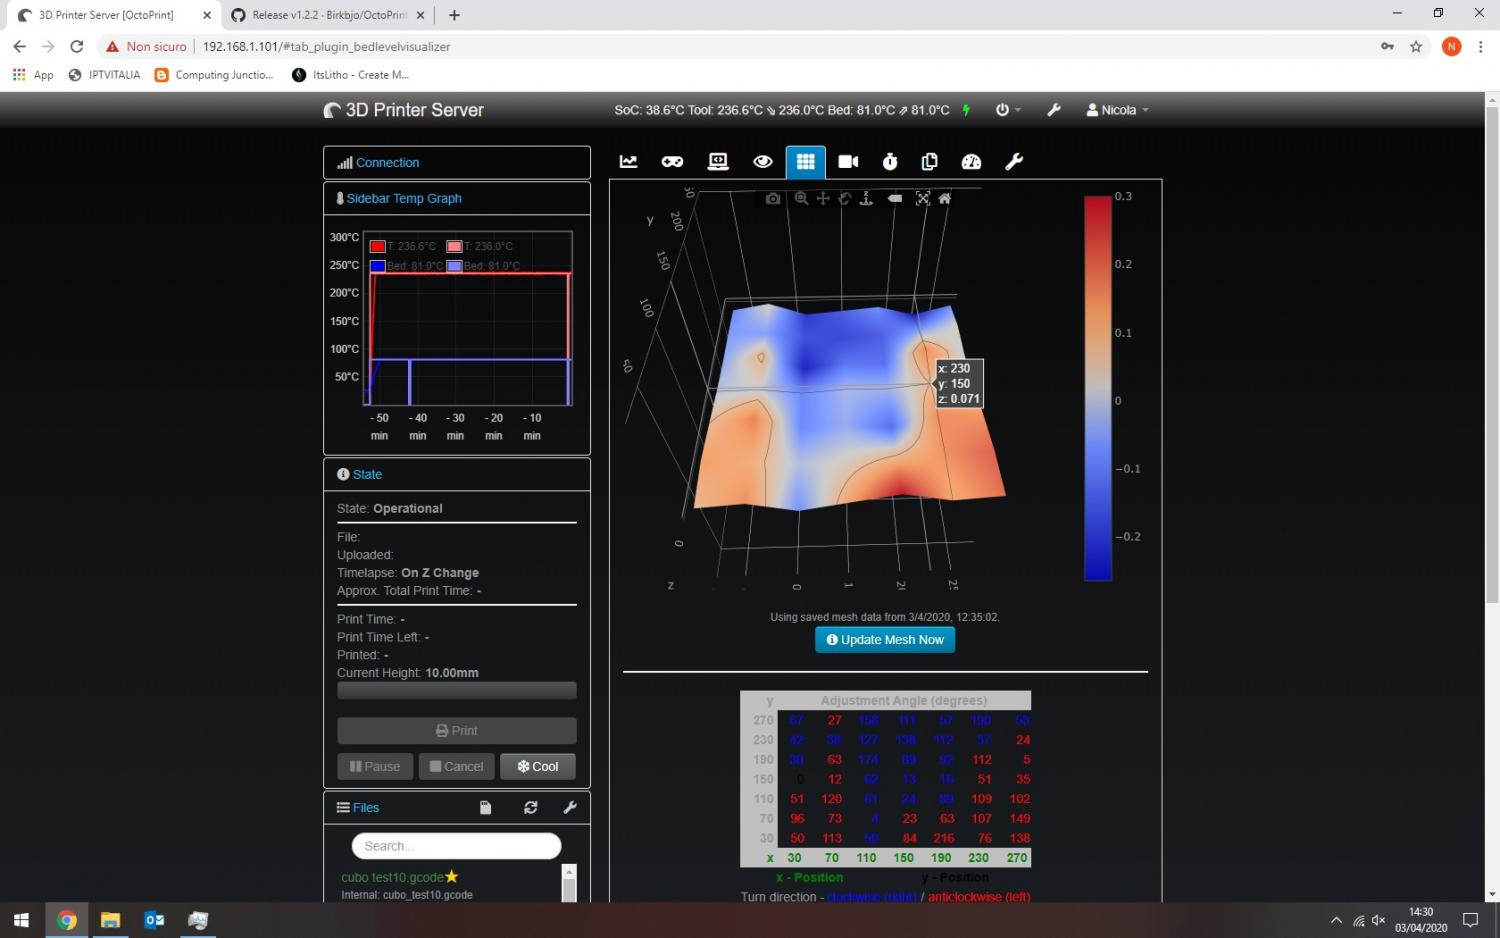Open the Terminal tab icon
1500x938 pixels.
coord(718,162)
